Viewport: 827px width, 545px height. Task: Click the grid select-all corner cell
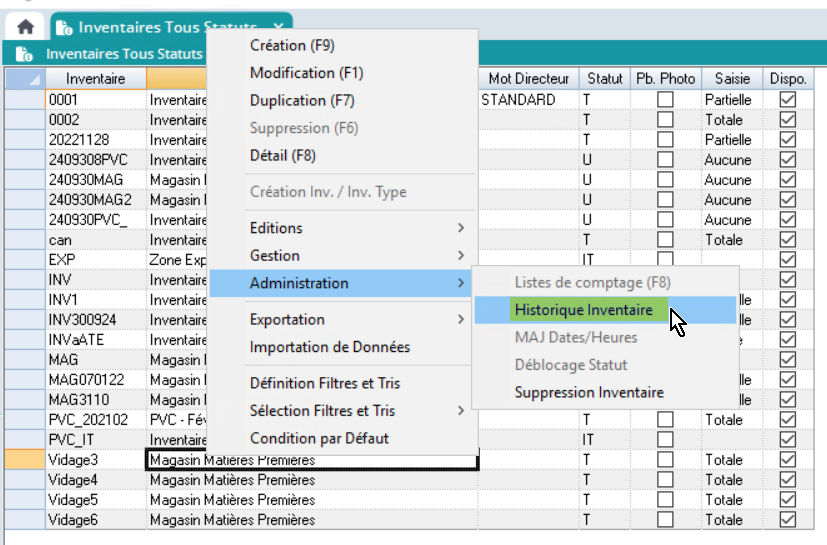tap(25, 79)
